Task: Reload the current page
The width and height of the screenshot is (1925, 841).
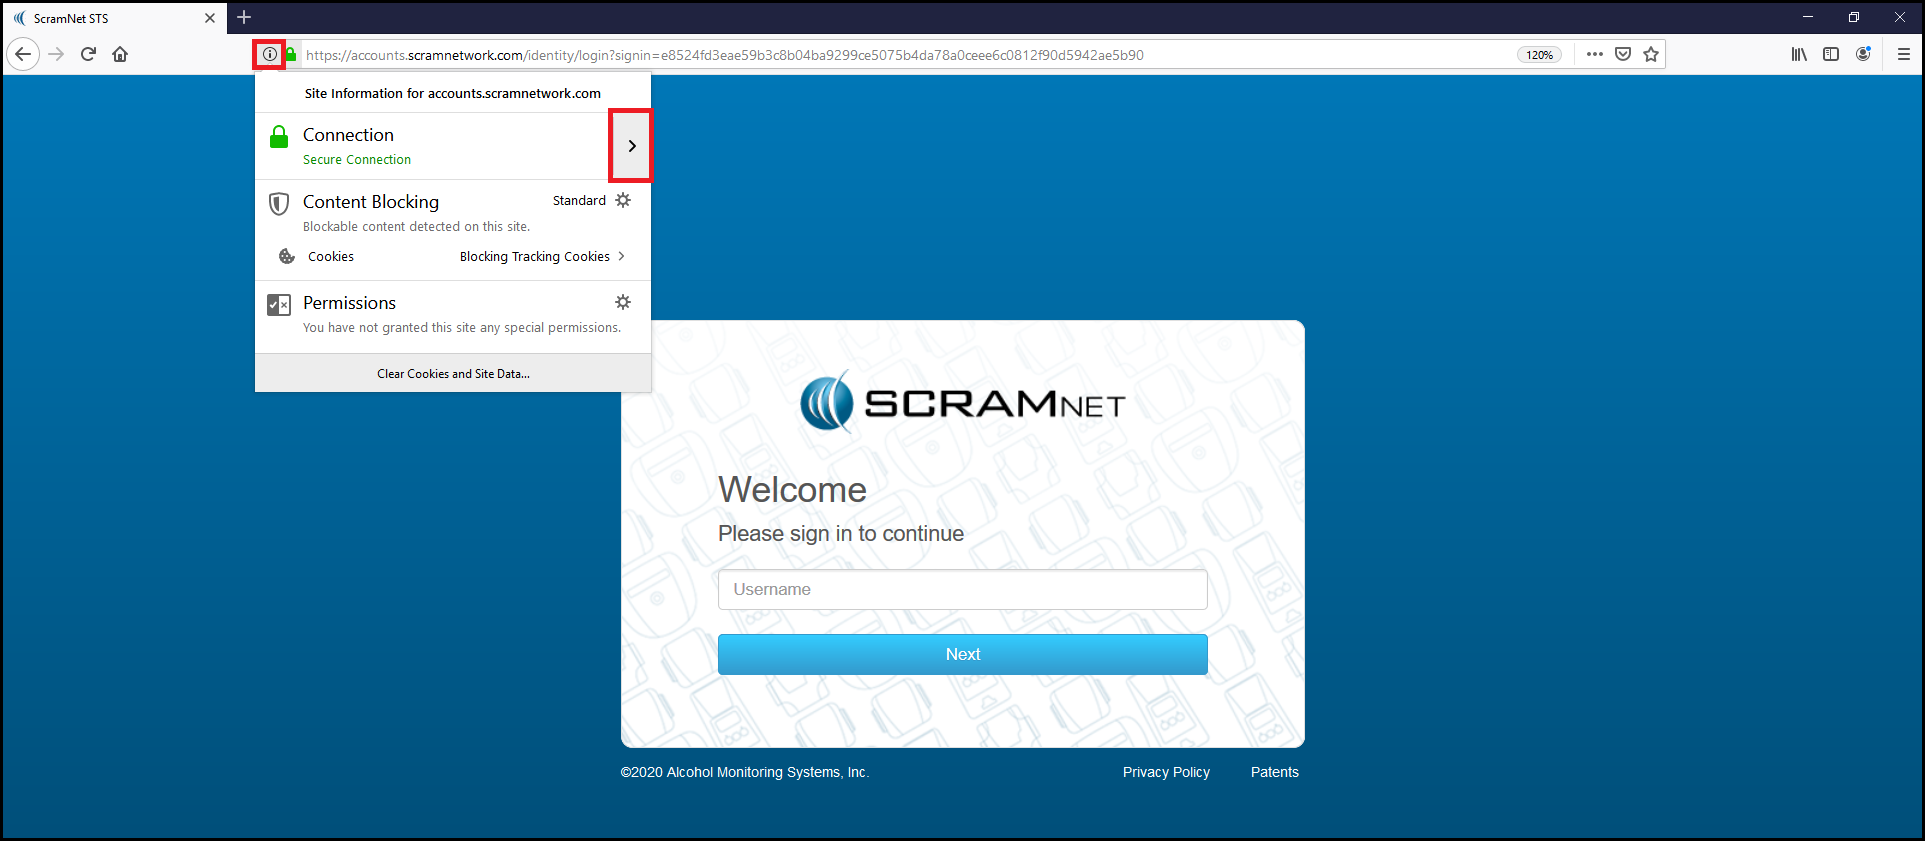Action: [88, 54]
